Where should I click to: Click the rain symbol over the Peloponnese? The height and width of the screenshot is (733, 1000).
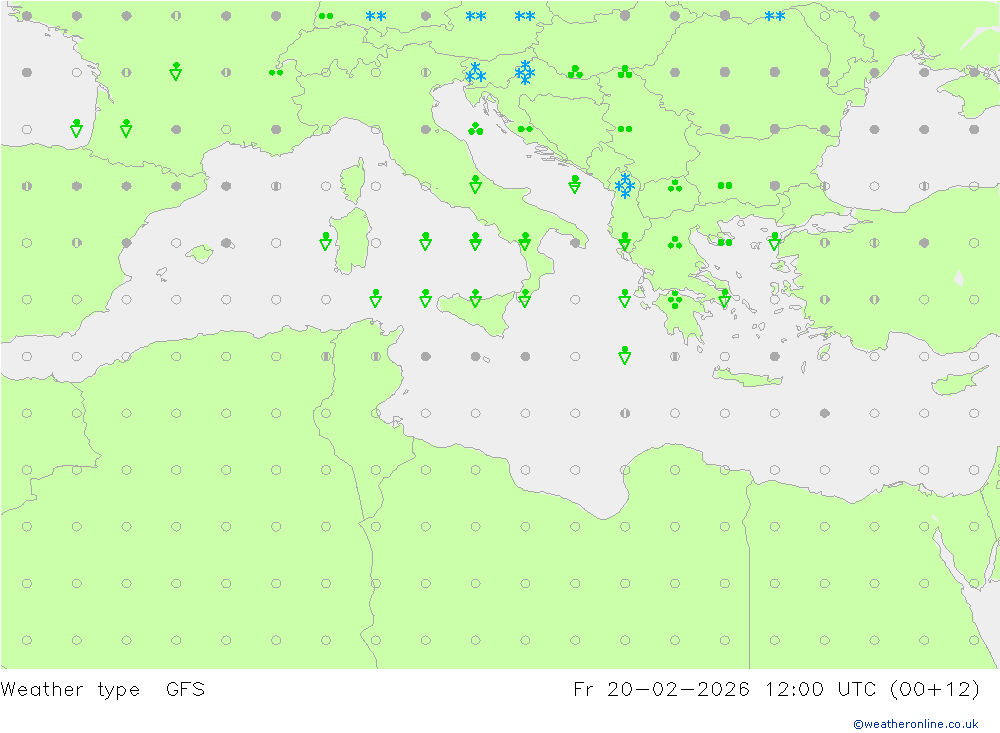coord(675,299)
